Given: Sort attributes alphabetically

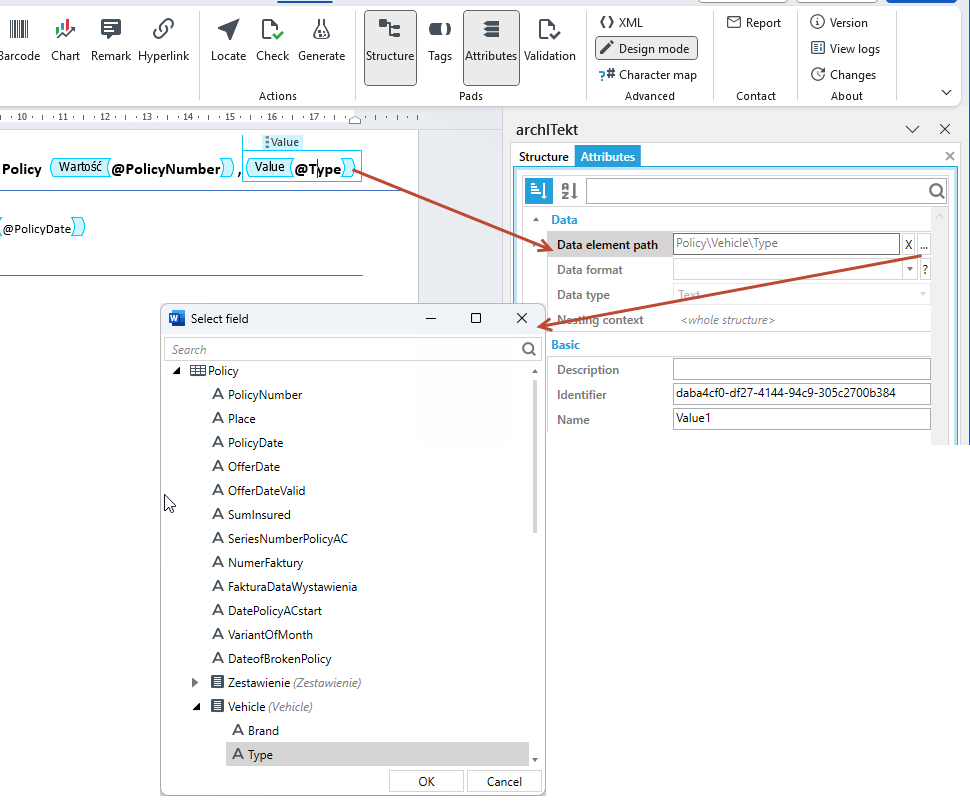Looking at the screenshot, I should coord(569,191).
